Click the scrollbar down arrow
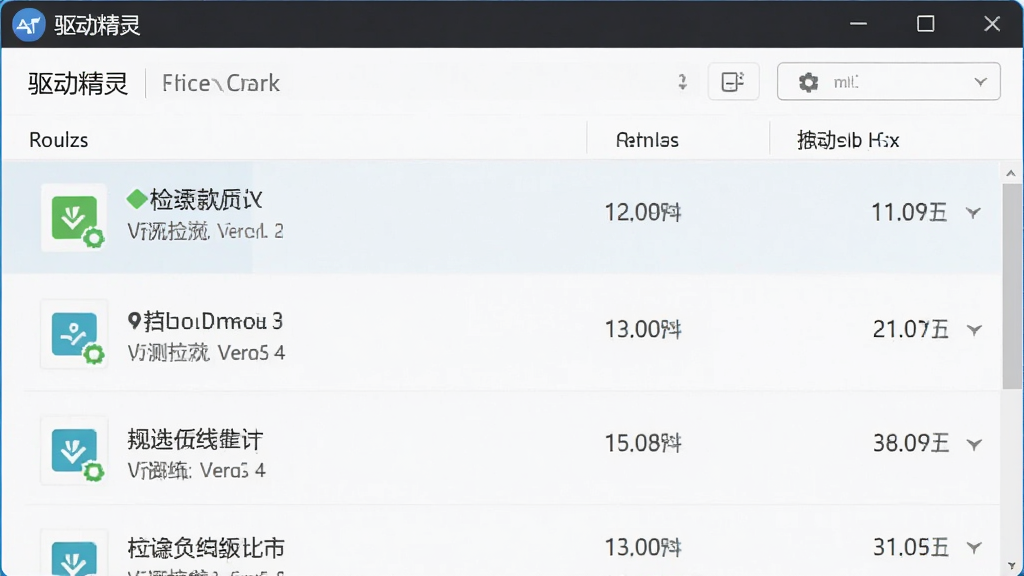The image size is (1024, 576). tap(1011, 566)
